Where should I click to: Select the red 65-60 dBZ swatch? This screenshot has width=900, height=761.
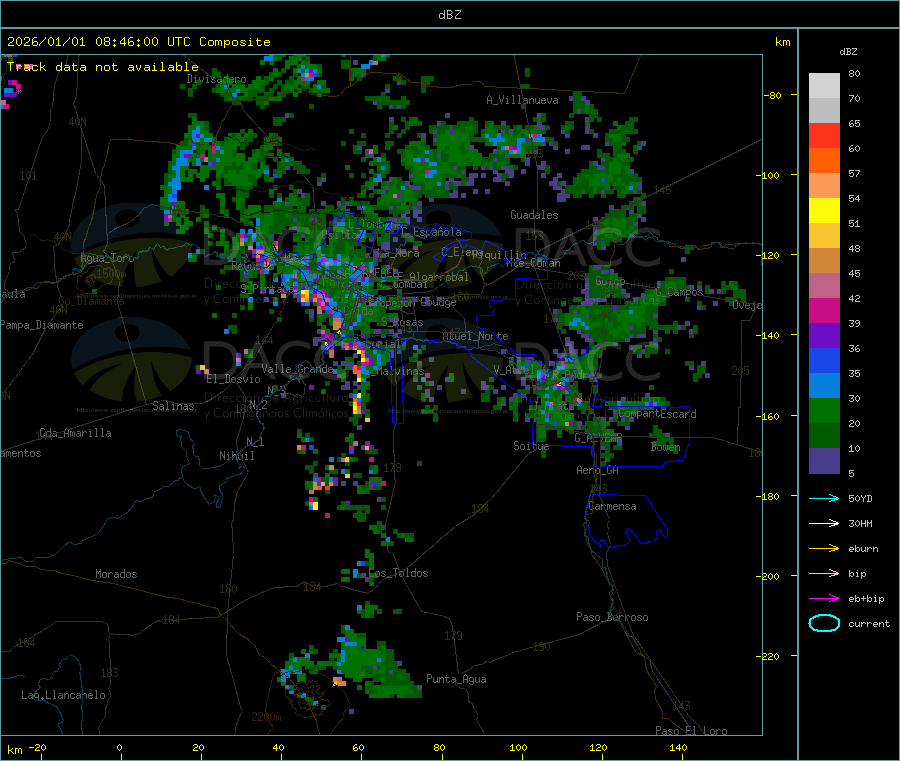[x=824, y=135]
